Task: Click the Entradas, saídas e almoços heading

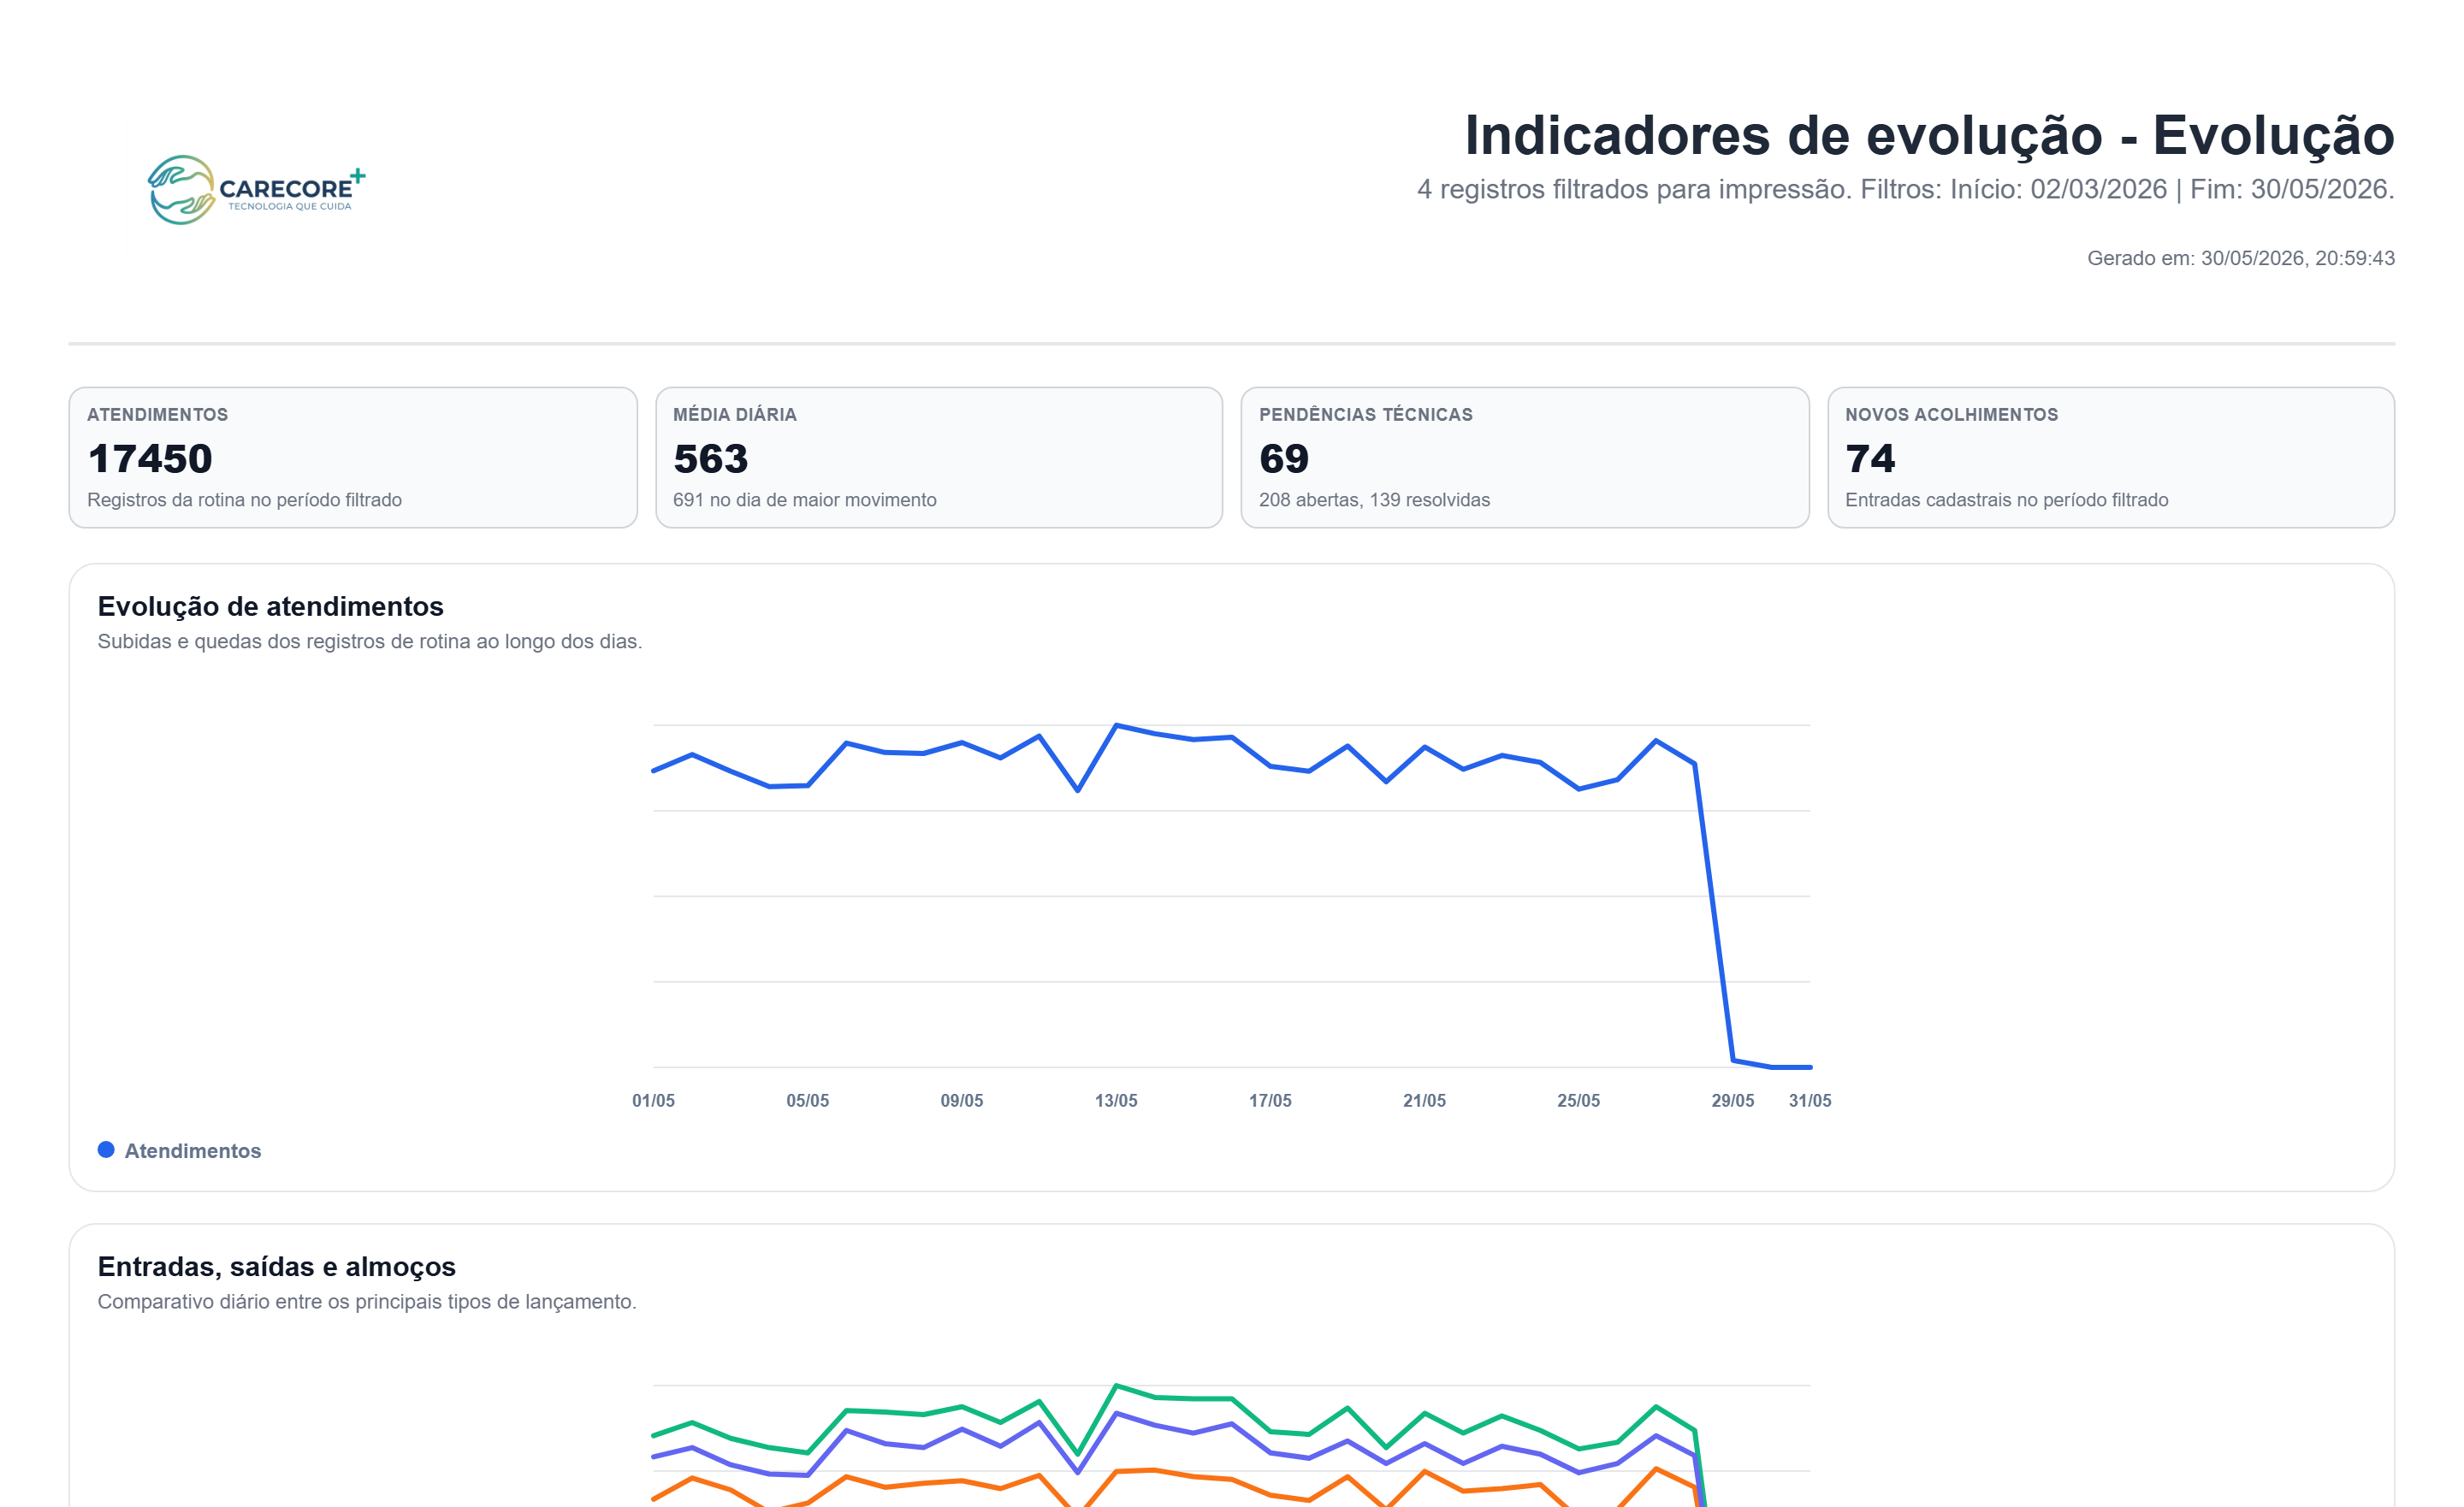Action: tap(277, 1267)
